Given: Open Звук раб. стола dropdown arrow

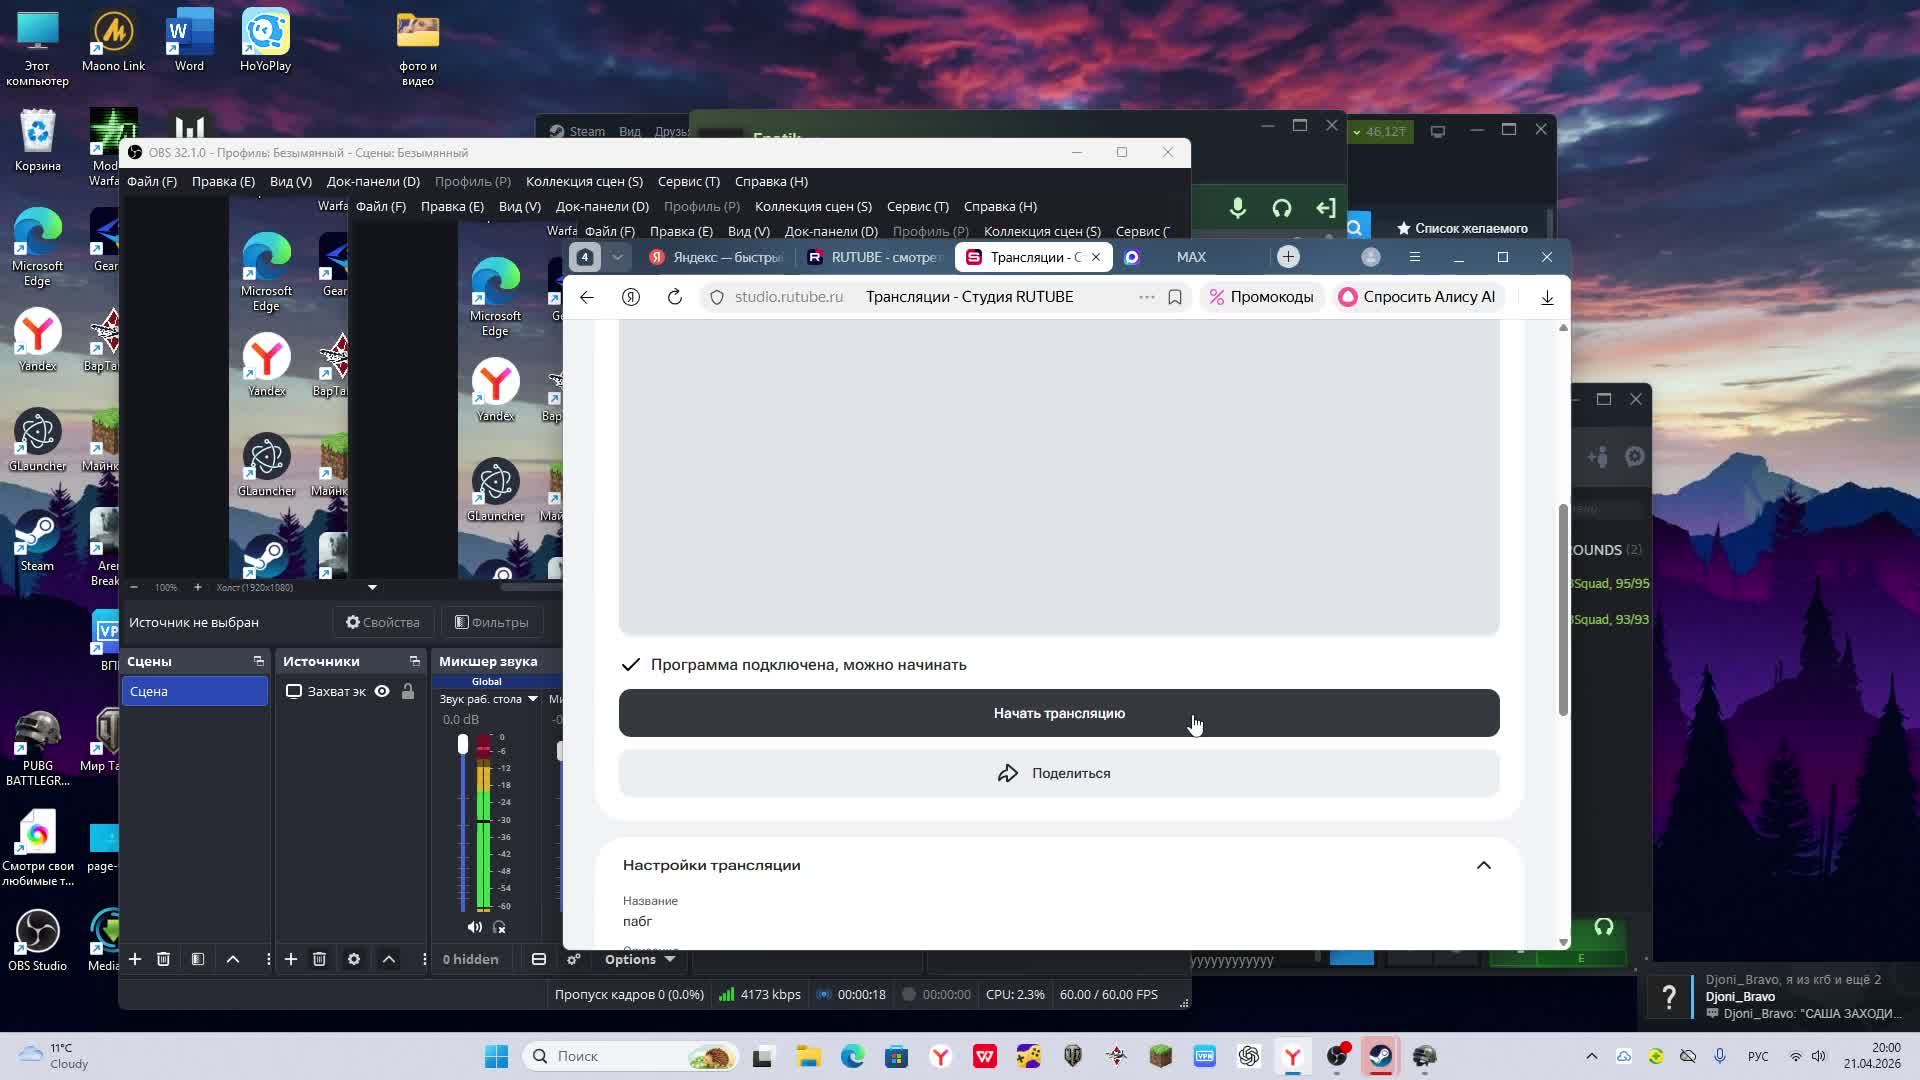Looking at the screenshot, I should coord(533,699).
